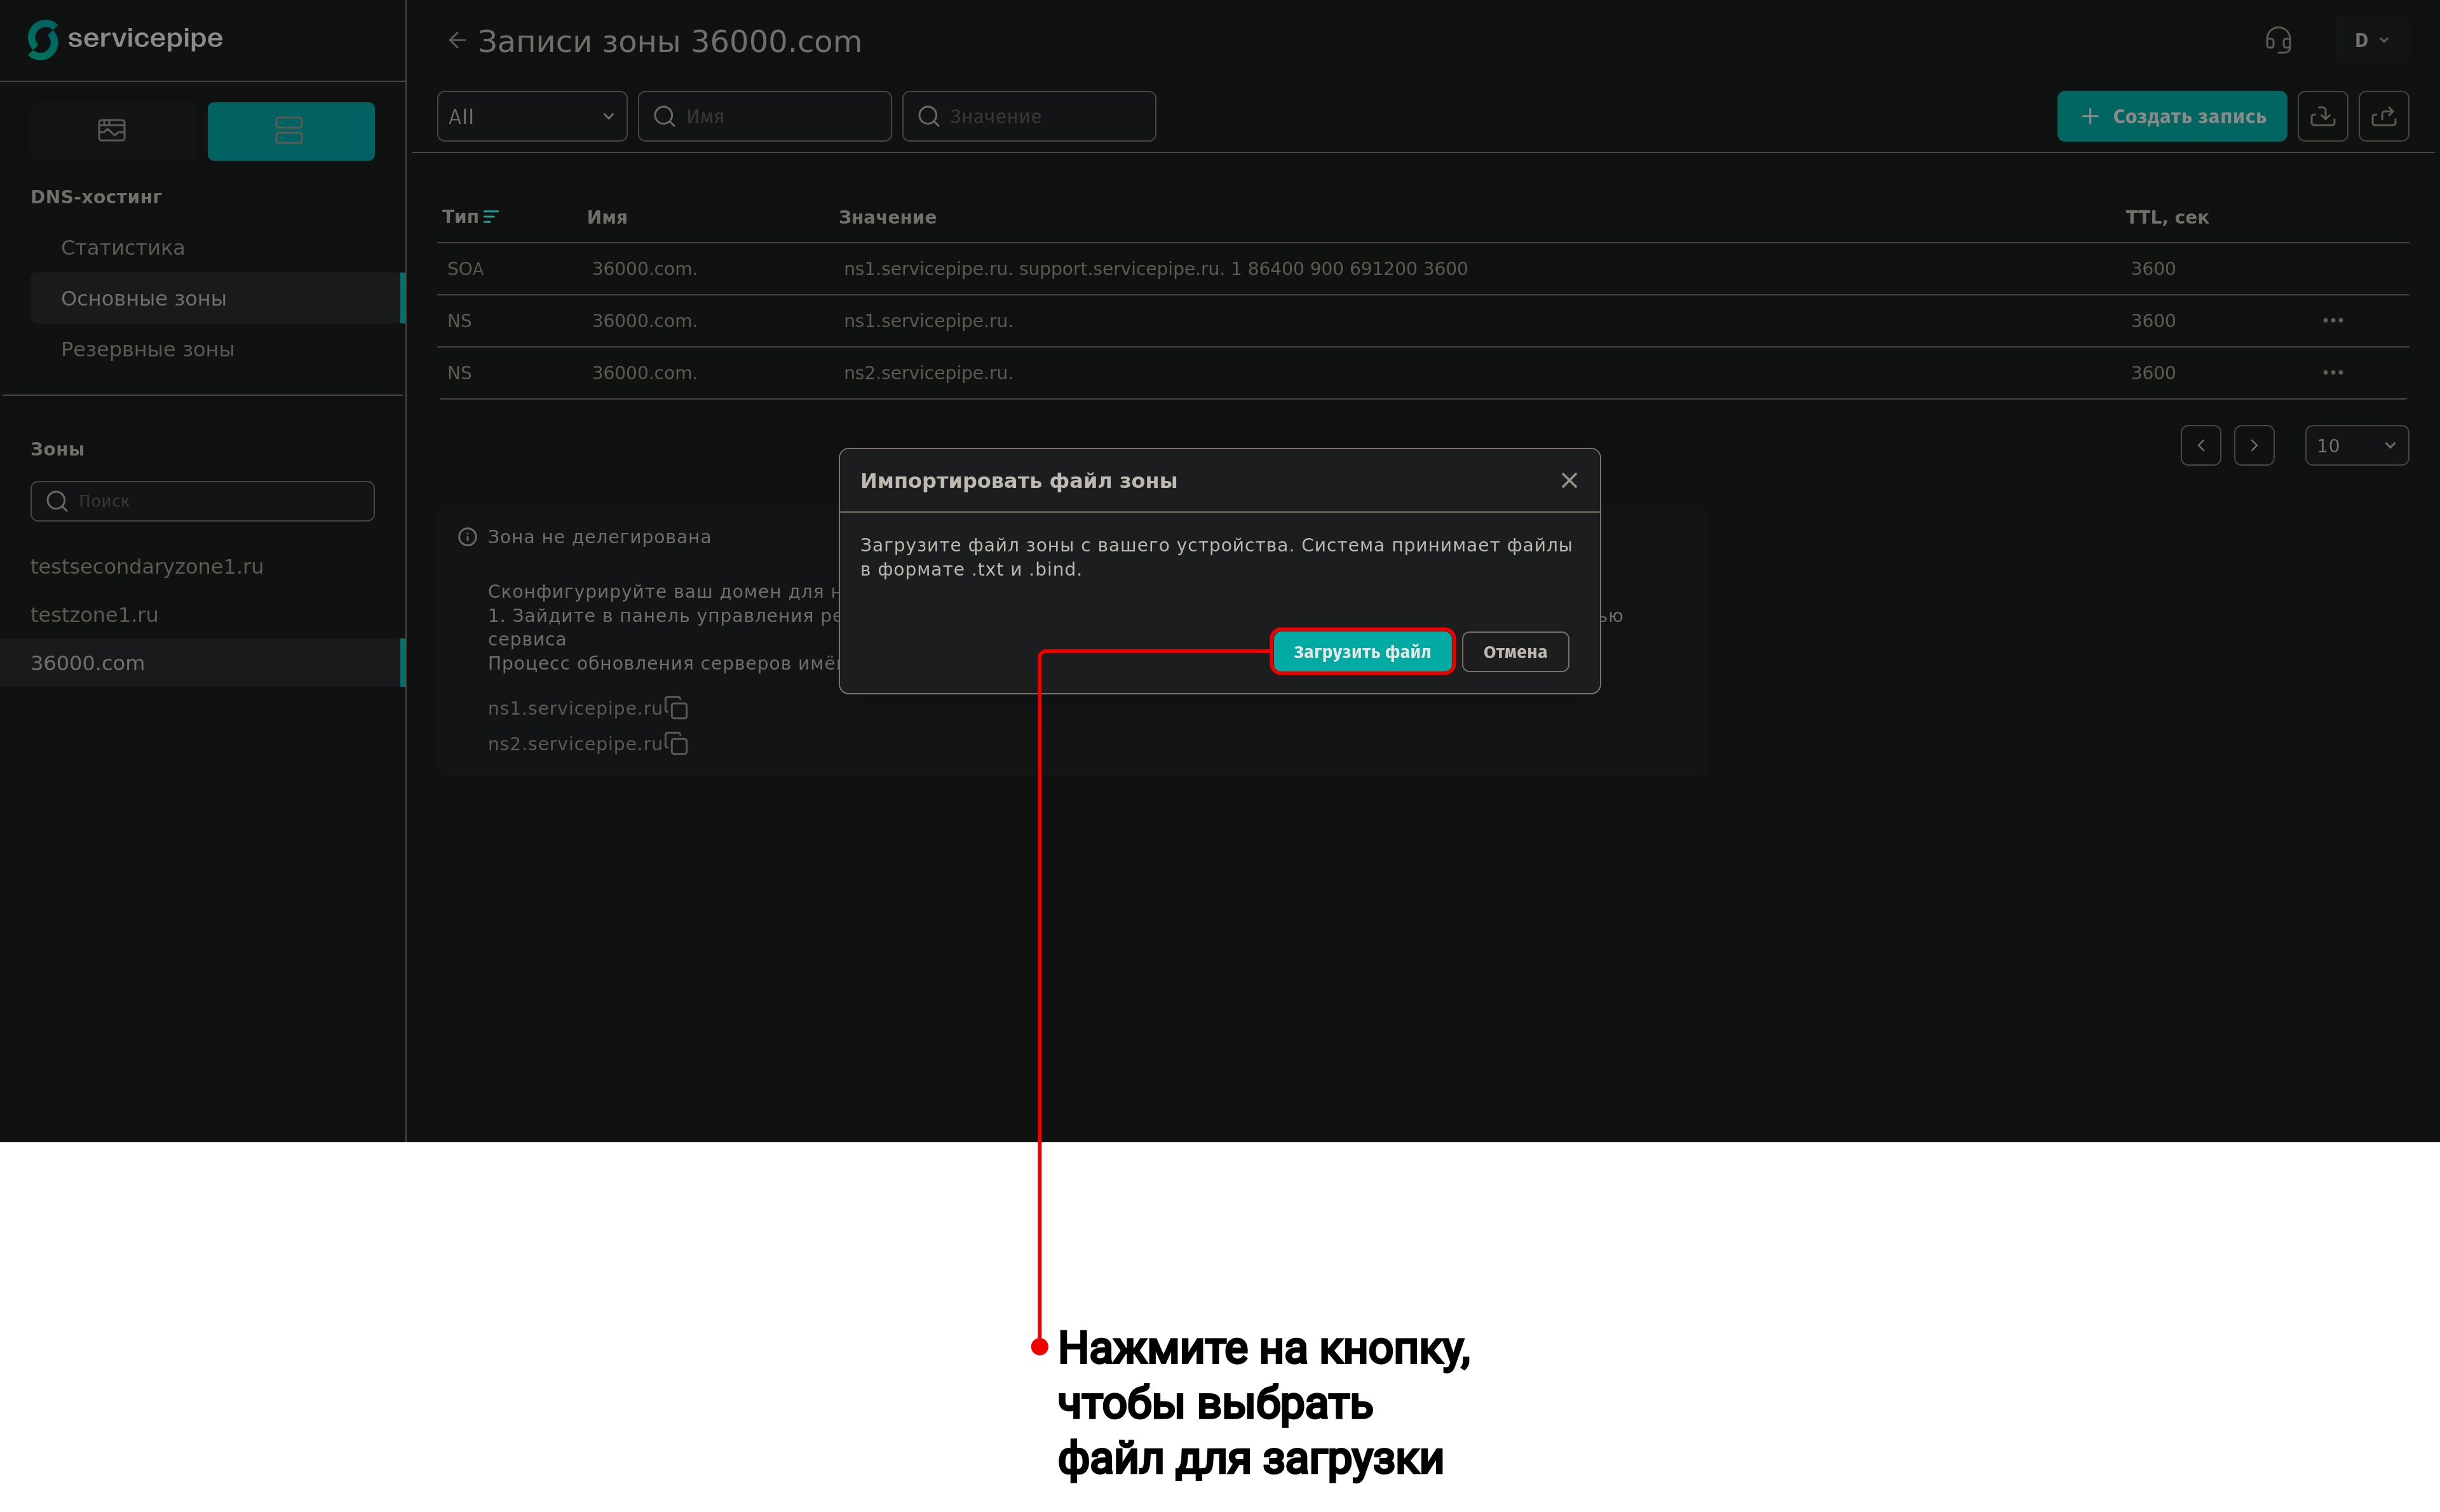Switch to the web protection sidebar tab
The height and width of the screenshot is (1512, 2440).
[x=112, y=131]
